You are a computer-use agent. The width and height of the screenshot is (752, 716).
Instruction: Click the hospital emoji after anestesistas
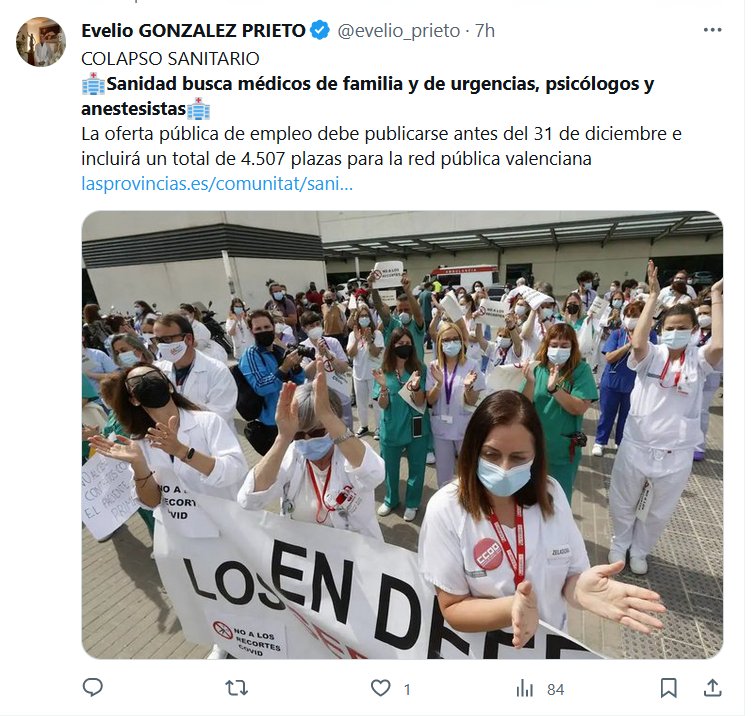tap(198, 109)
